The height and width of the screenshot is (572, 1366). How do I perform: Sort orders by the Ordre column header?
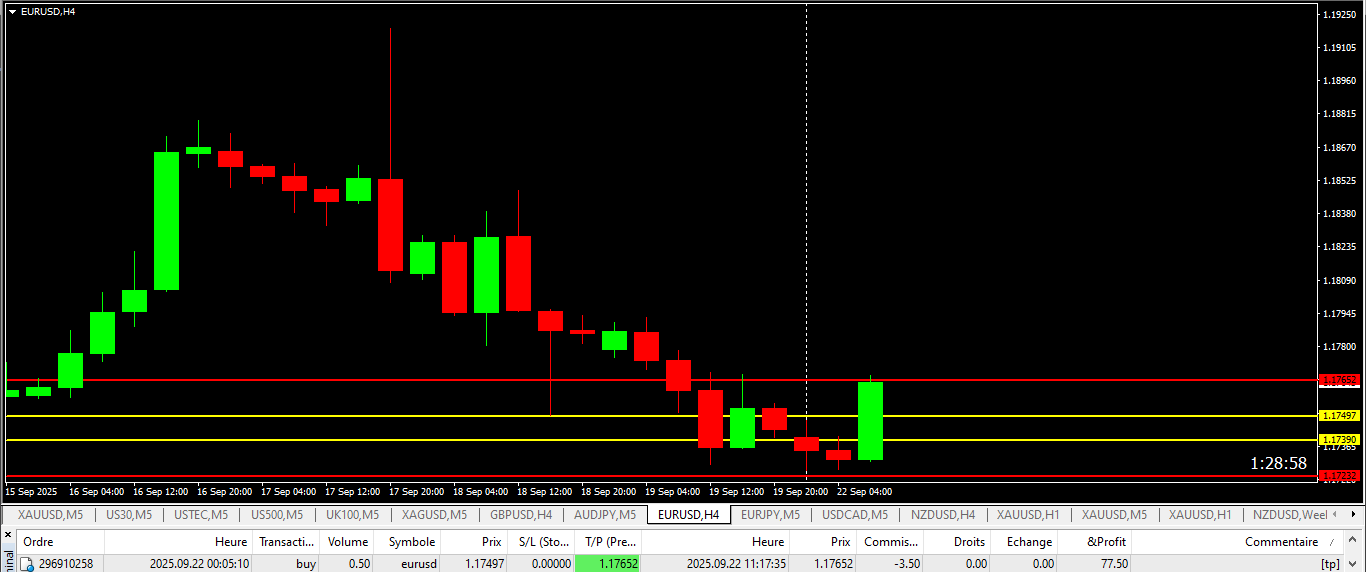38,542
